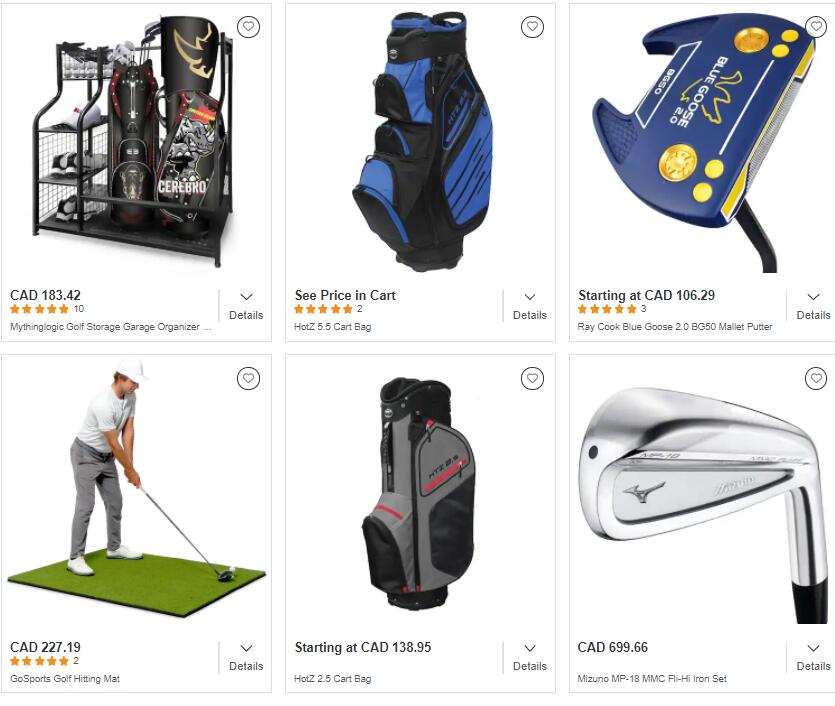Click the heart icon on HotZ 2.5 Cart Bag
The width and height of the screenshot is (835, 706).
tap(532, 379)
